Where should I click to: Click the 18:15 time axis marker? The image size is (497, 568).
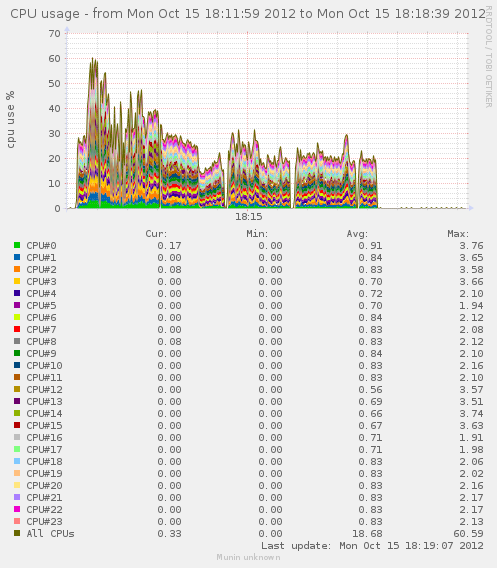(248, 217)
